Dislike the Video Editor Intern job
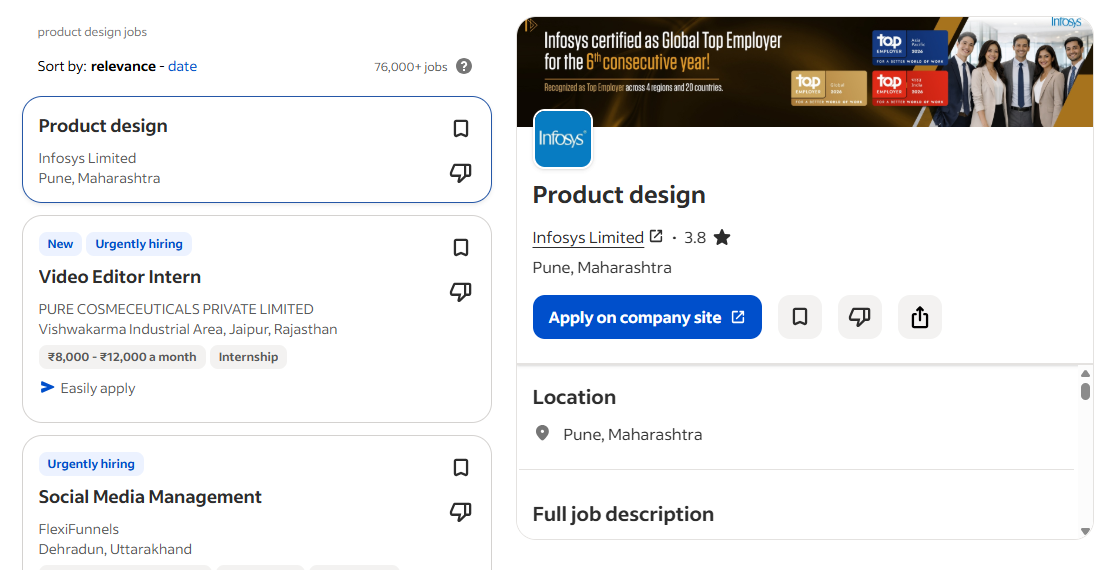The width and height of the screenshot is (1113, 570). coord(461,292)
